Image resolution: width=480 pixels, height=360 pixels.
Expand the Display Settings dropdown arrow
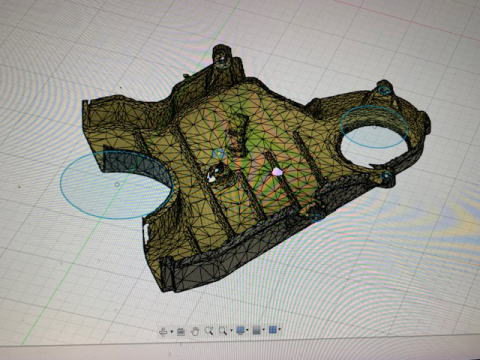pos(247,330)
